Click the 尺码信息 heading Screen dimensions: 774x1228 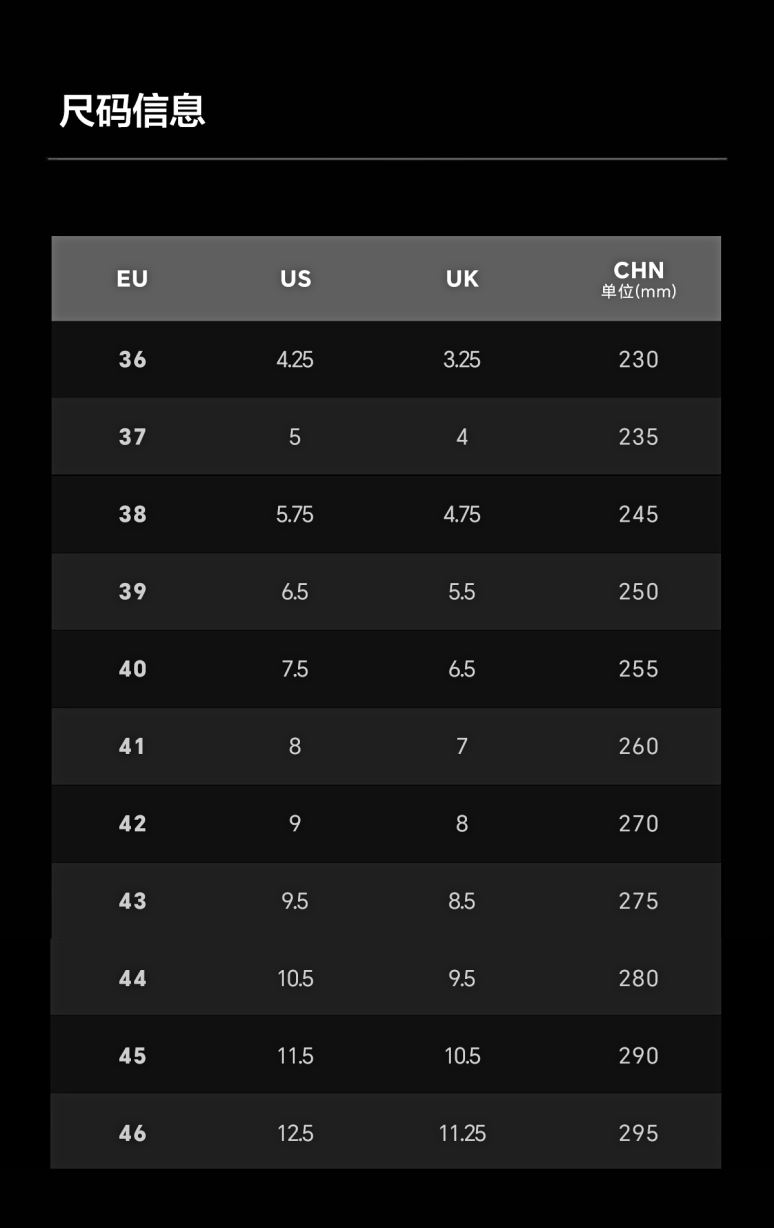coord(132,110)
